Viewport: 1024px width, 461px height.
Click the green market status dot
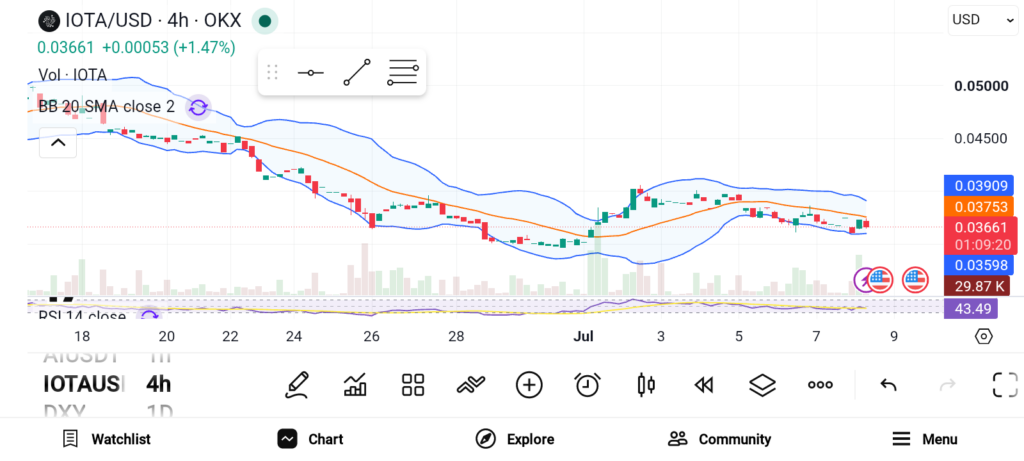pos(264,21)
